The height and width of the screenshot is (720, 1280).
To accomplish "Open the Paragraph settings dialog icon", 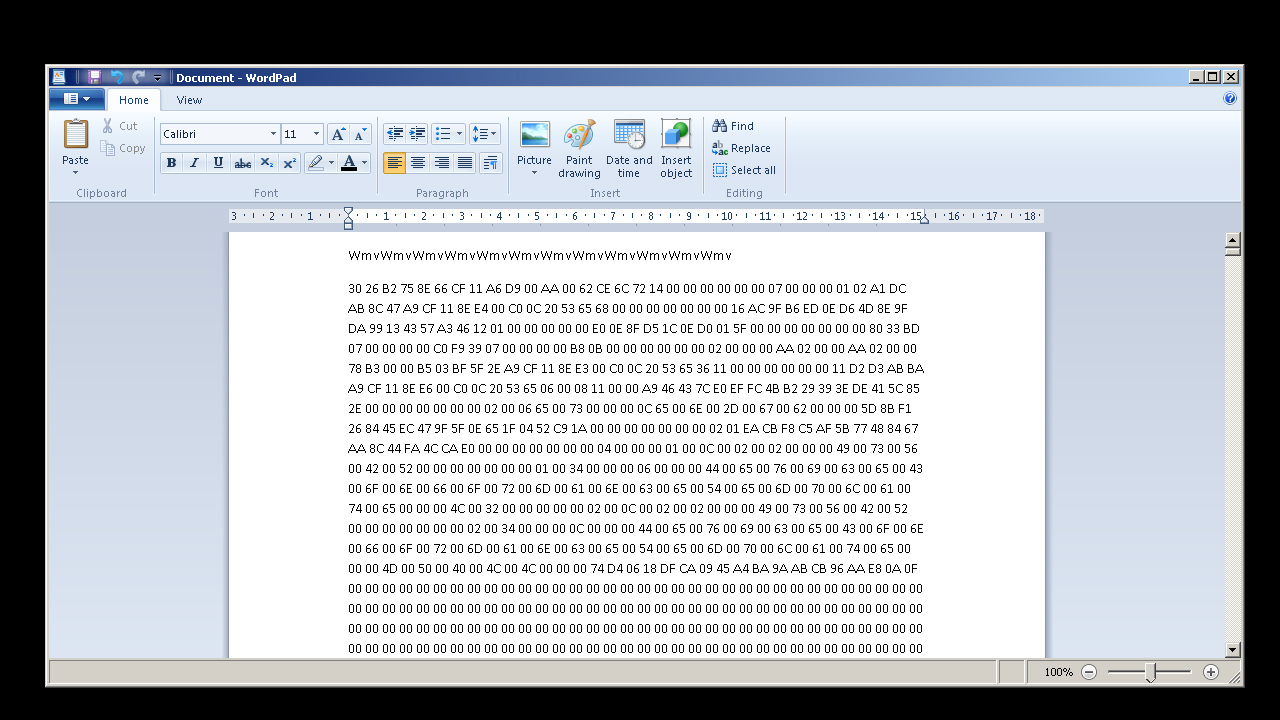I will (x=490, y=163).
